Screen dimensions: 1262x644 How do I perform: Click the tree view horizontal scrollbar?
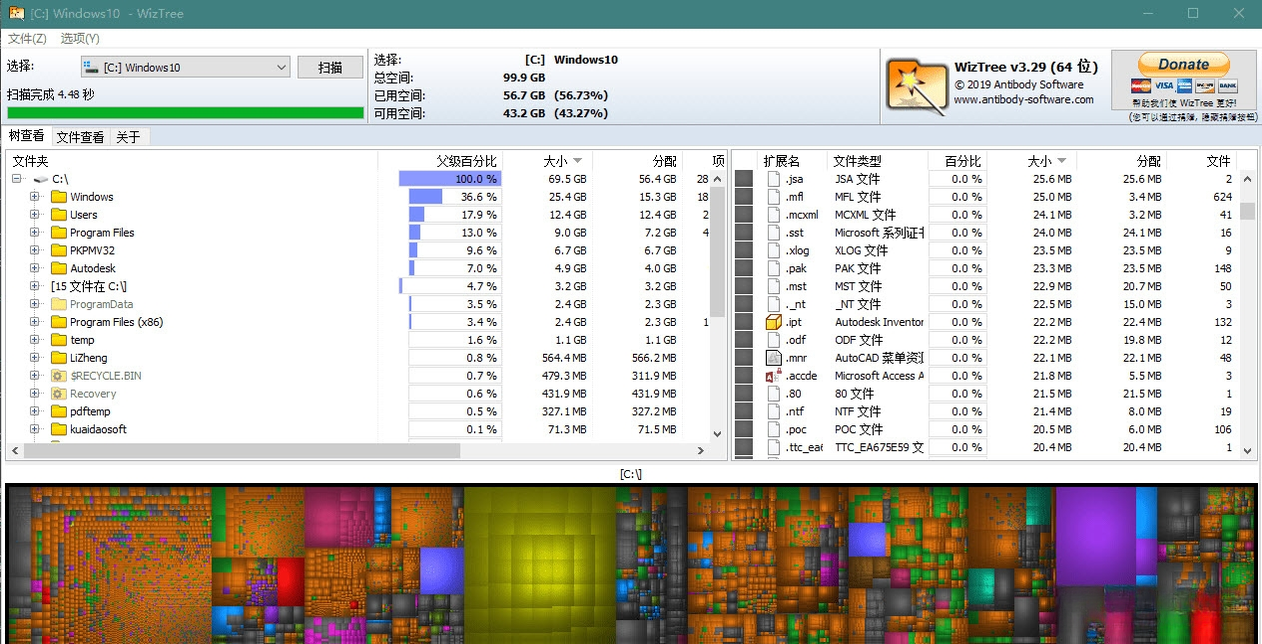tap(242, 451)
